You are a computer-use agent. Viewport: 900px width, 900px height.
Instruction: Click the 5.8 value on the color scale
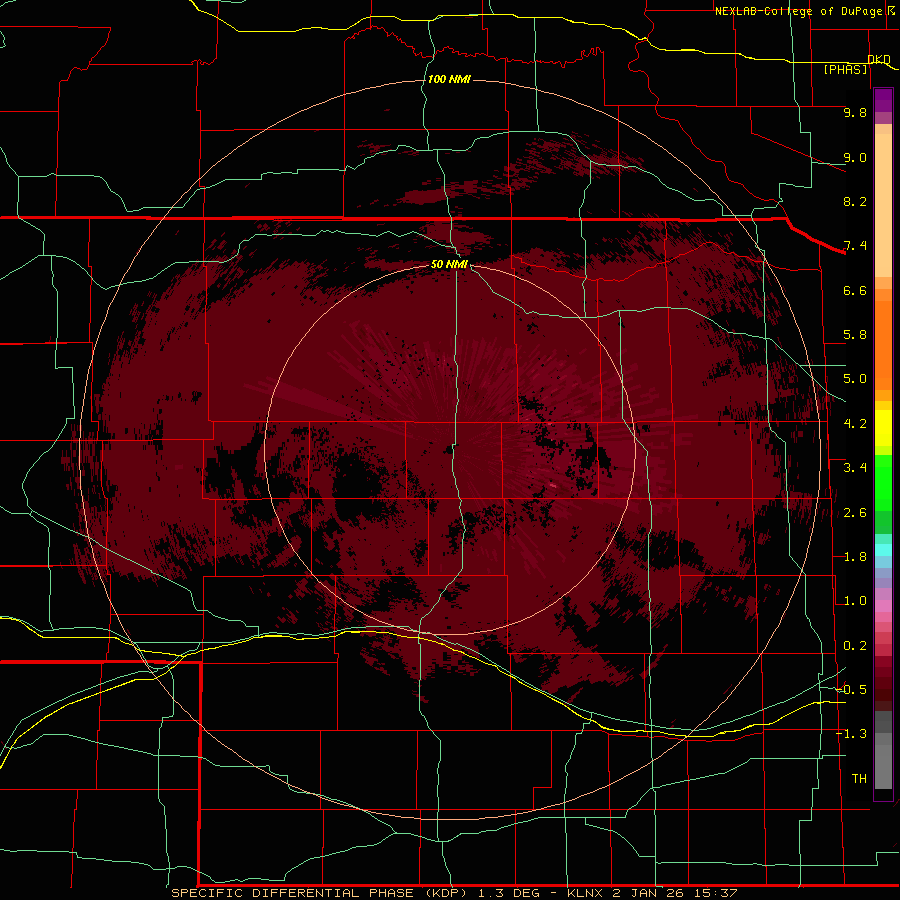855,335
